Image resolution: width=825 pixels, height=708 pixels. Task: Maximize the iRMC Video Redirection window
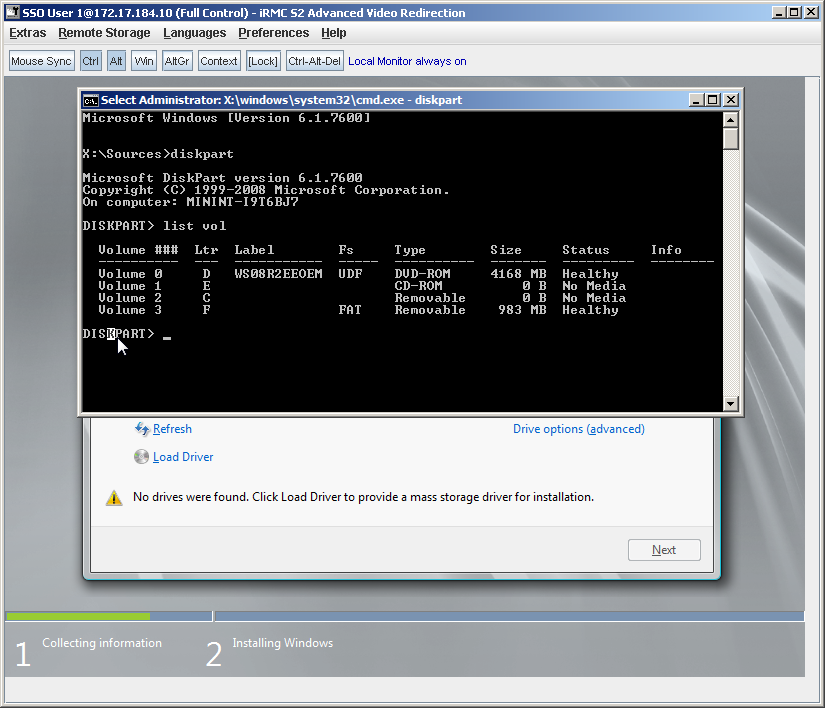(795, 12)
